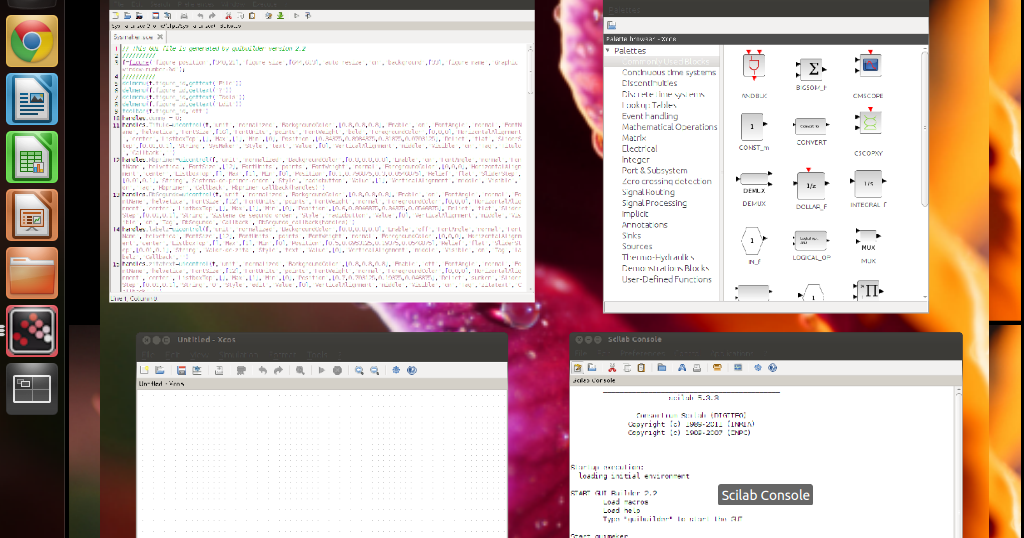Viewport: 1024px width, 538px height.
Task: Open Mathematical Operations palette category
Action: click(669, 127)
